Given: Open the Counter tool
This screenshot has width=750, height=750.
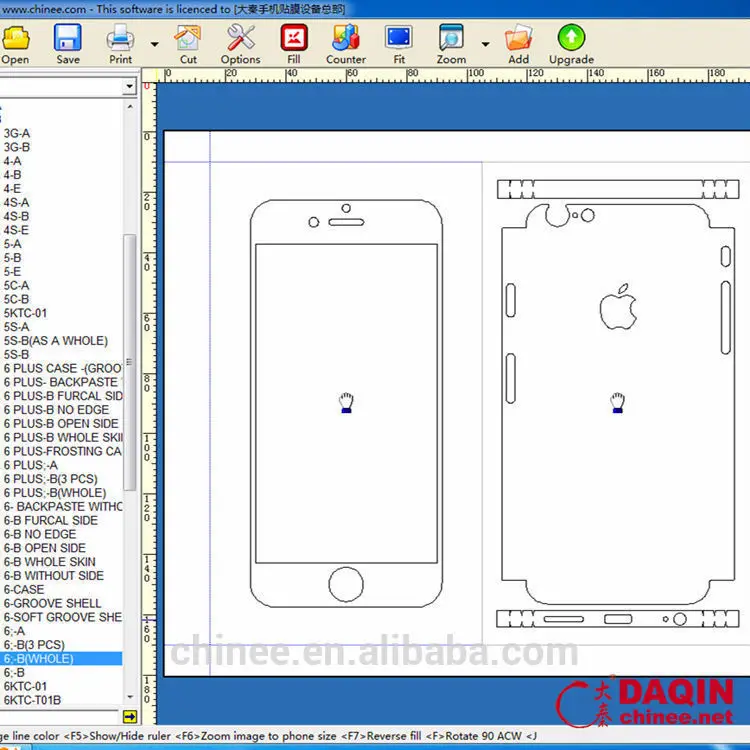Looking at the screenshot, I should (345, 41).
